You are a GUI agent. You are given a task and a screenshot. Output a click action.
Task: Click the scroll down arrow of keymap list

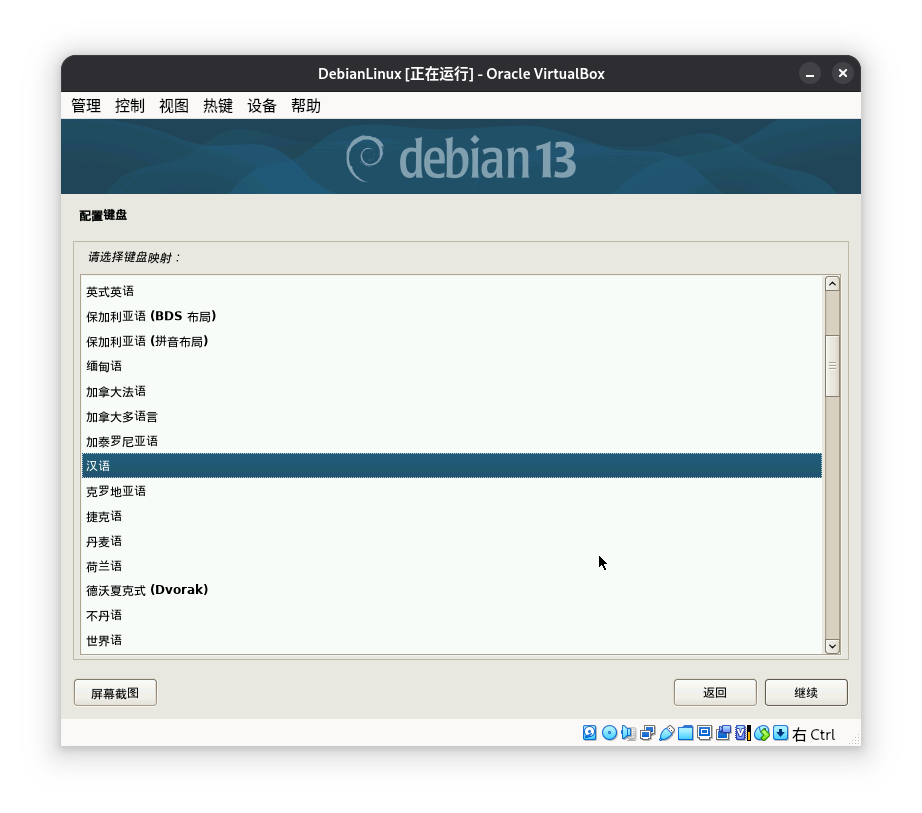[832, 646]
